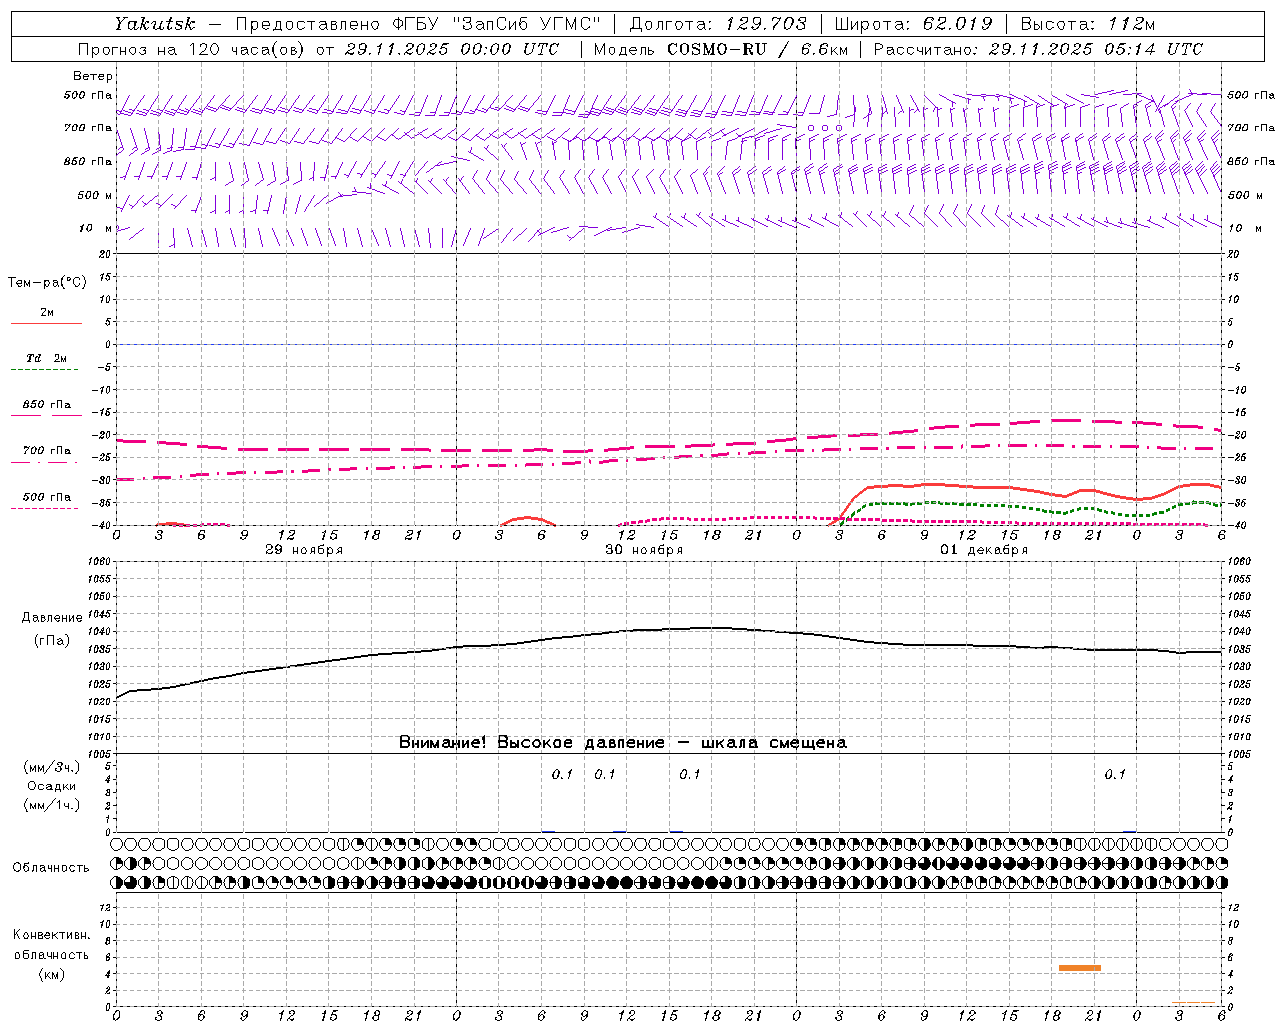
Task: Click the thick orange convective cloud bar
Action: click(1079, 968)
